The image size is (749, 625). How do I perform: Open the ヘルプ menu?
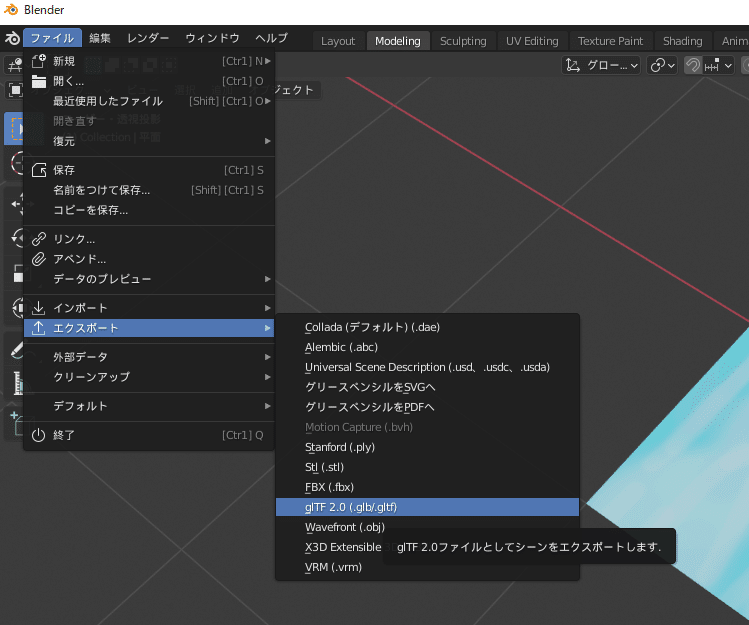(272, 38)
